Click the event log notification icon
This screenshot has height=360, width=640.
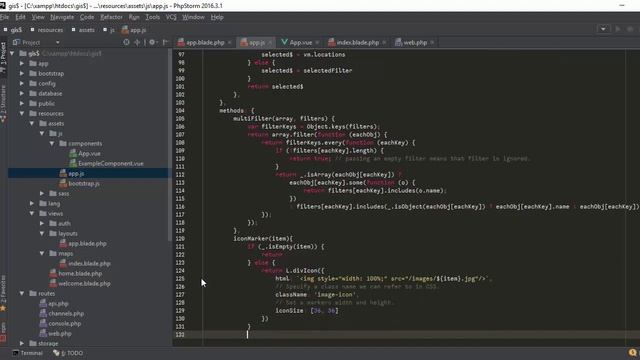pyautogui.click(x=632, y=353)
